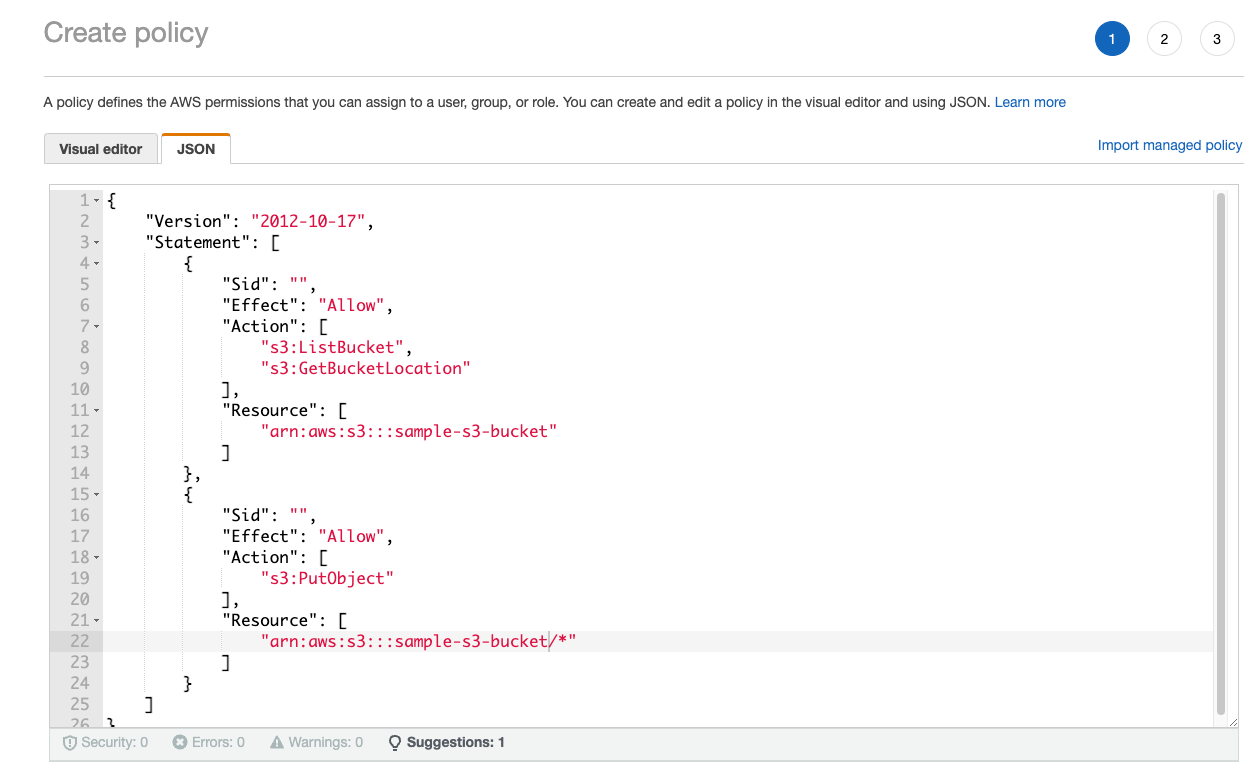Collapse the Statement array on line 3

pos(96,242)
